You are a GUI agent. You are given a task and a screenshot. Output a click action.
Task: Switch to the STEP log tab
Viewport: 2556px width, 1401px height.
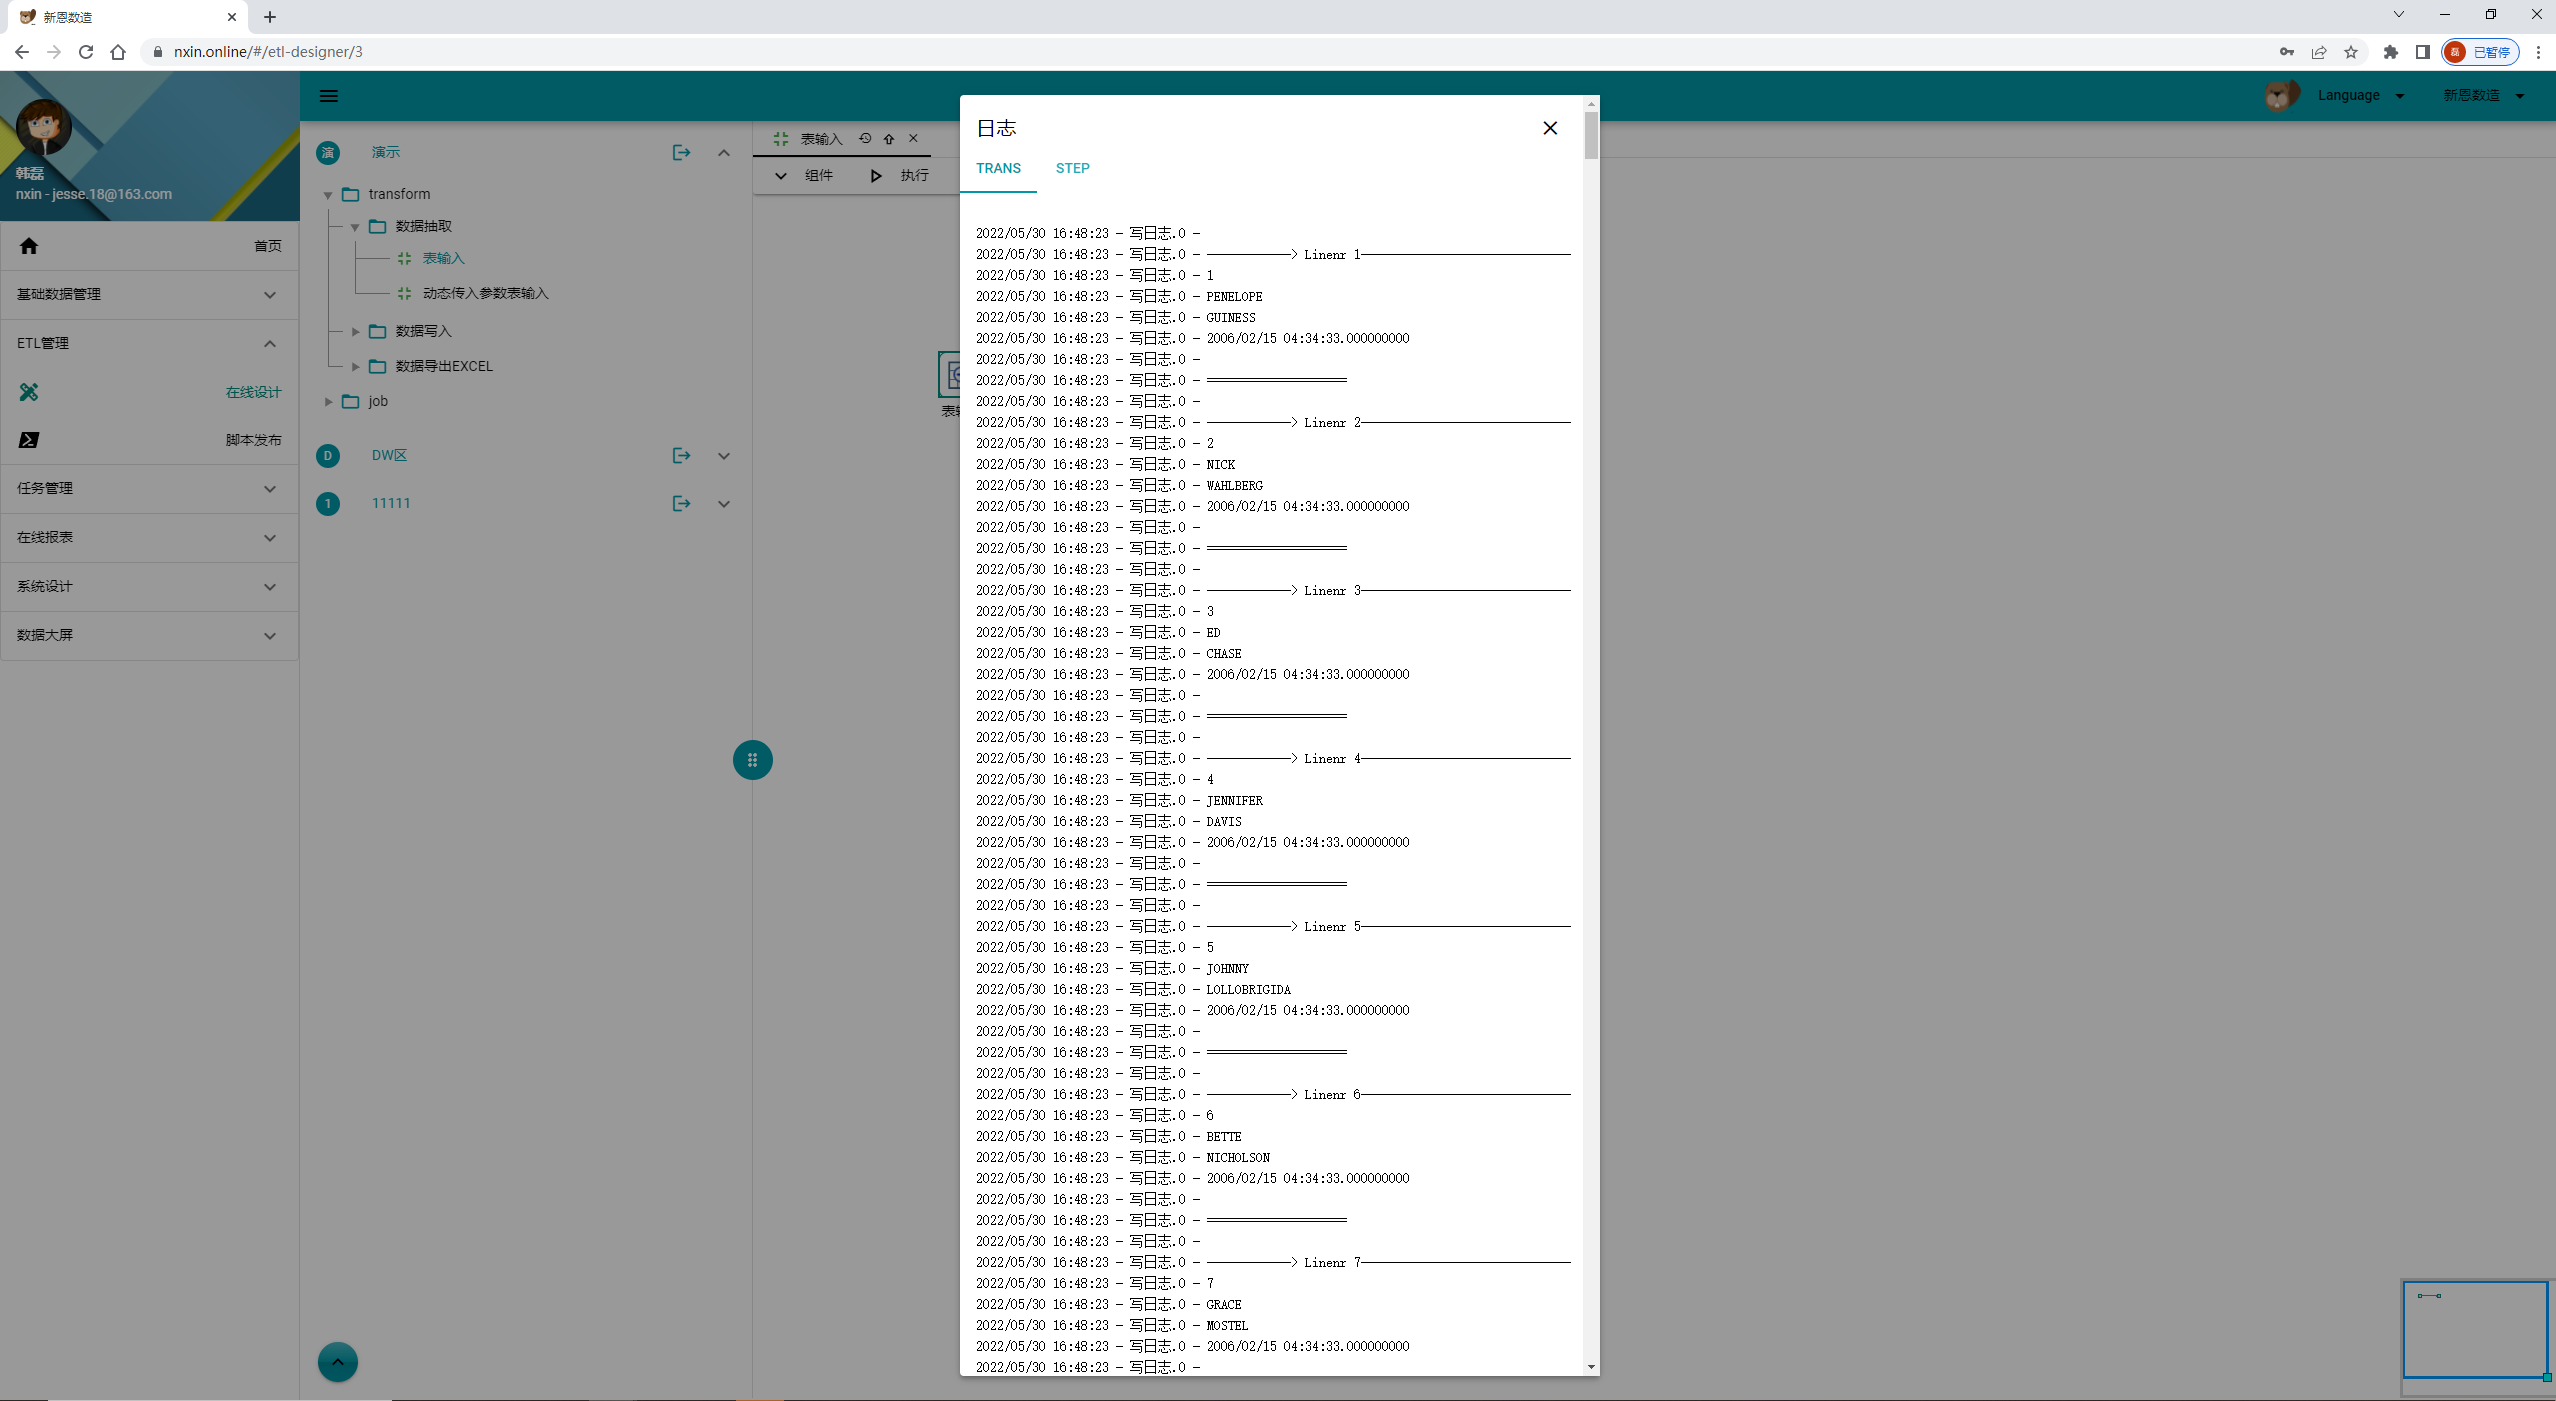pos(1072,168)
